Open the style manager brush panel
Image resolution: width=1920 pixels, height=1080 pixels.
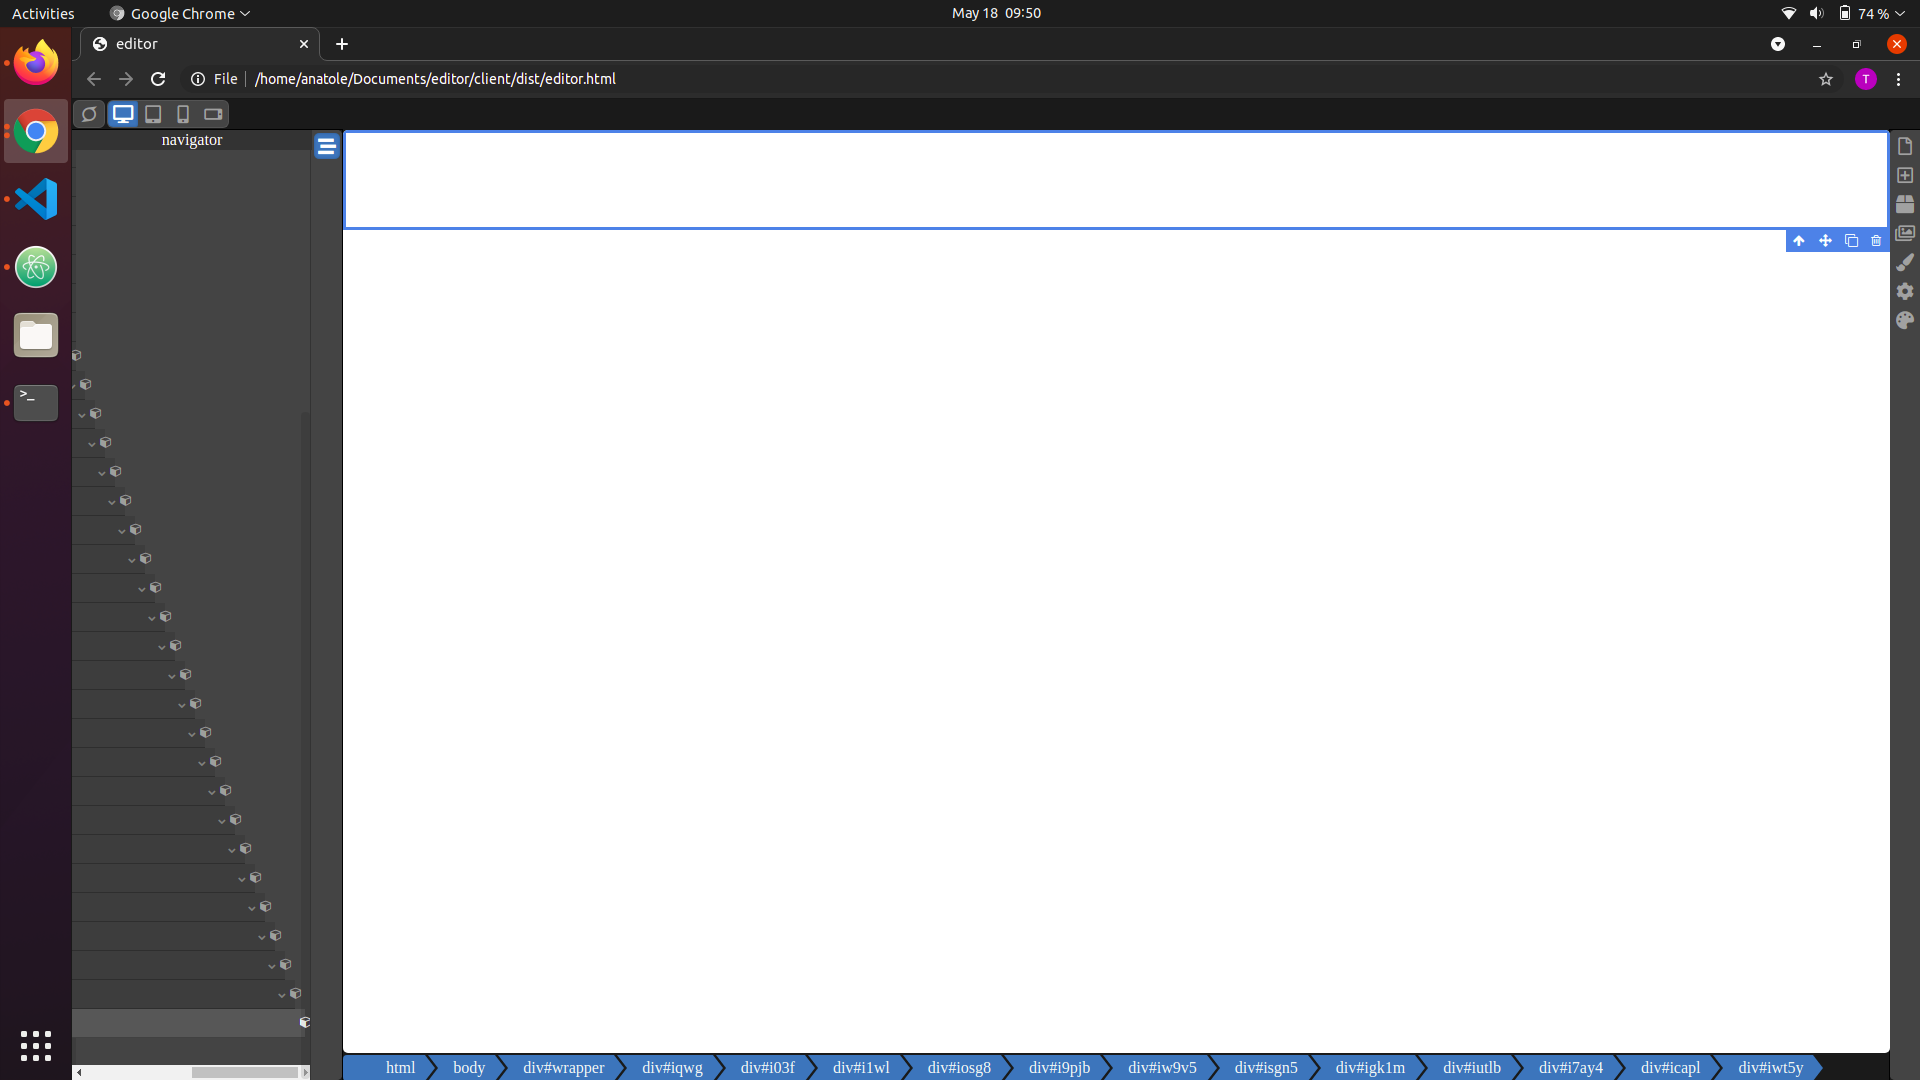click(1906, 261)
